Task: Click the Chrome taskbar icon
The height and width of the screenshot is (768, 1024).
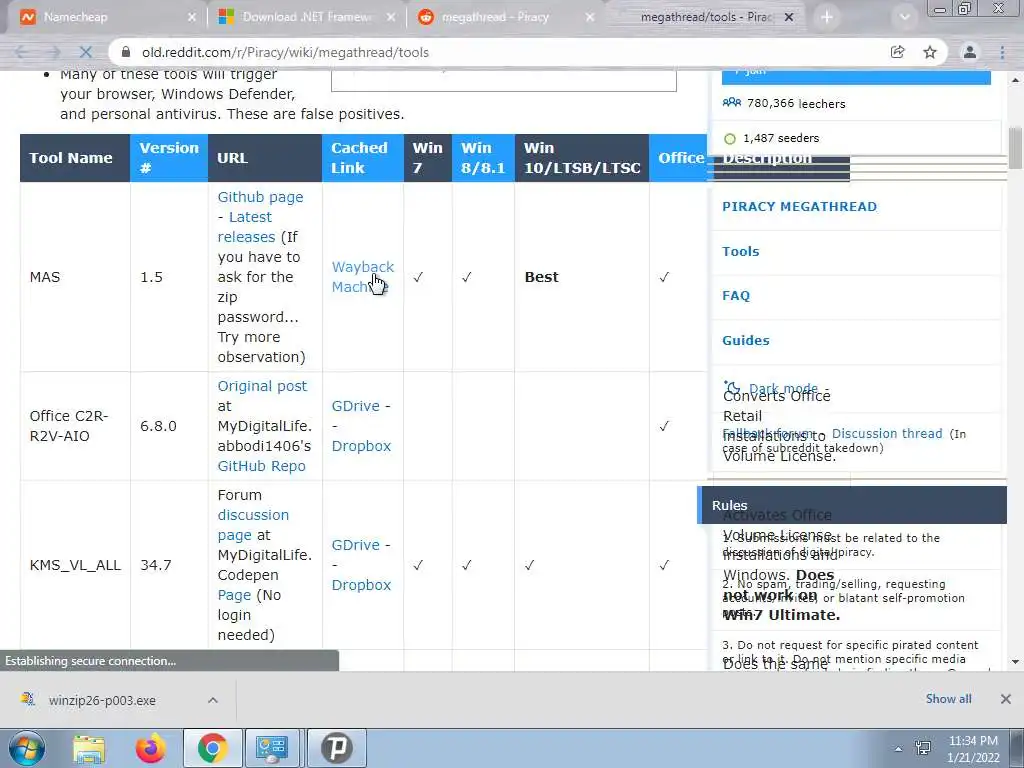Action: [x=212, y=748]
